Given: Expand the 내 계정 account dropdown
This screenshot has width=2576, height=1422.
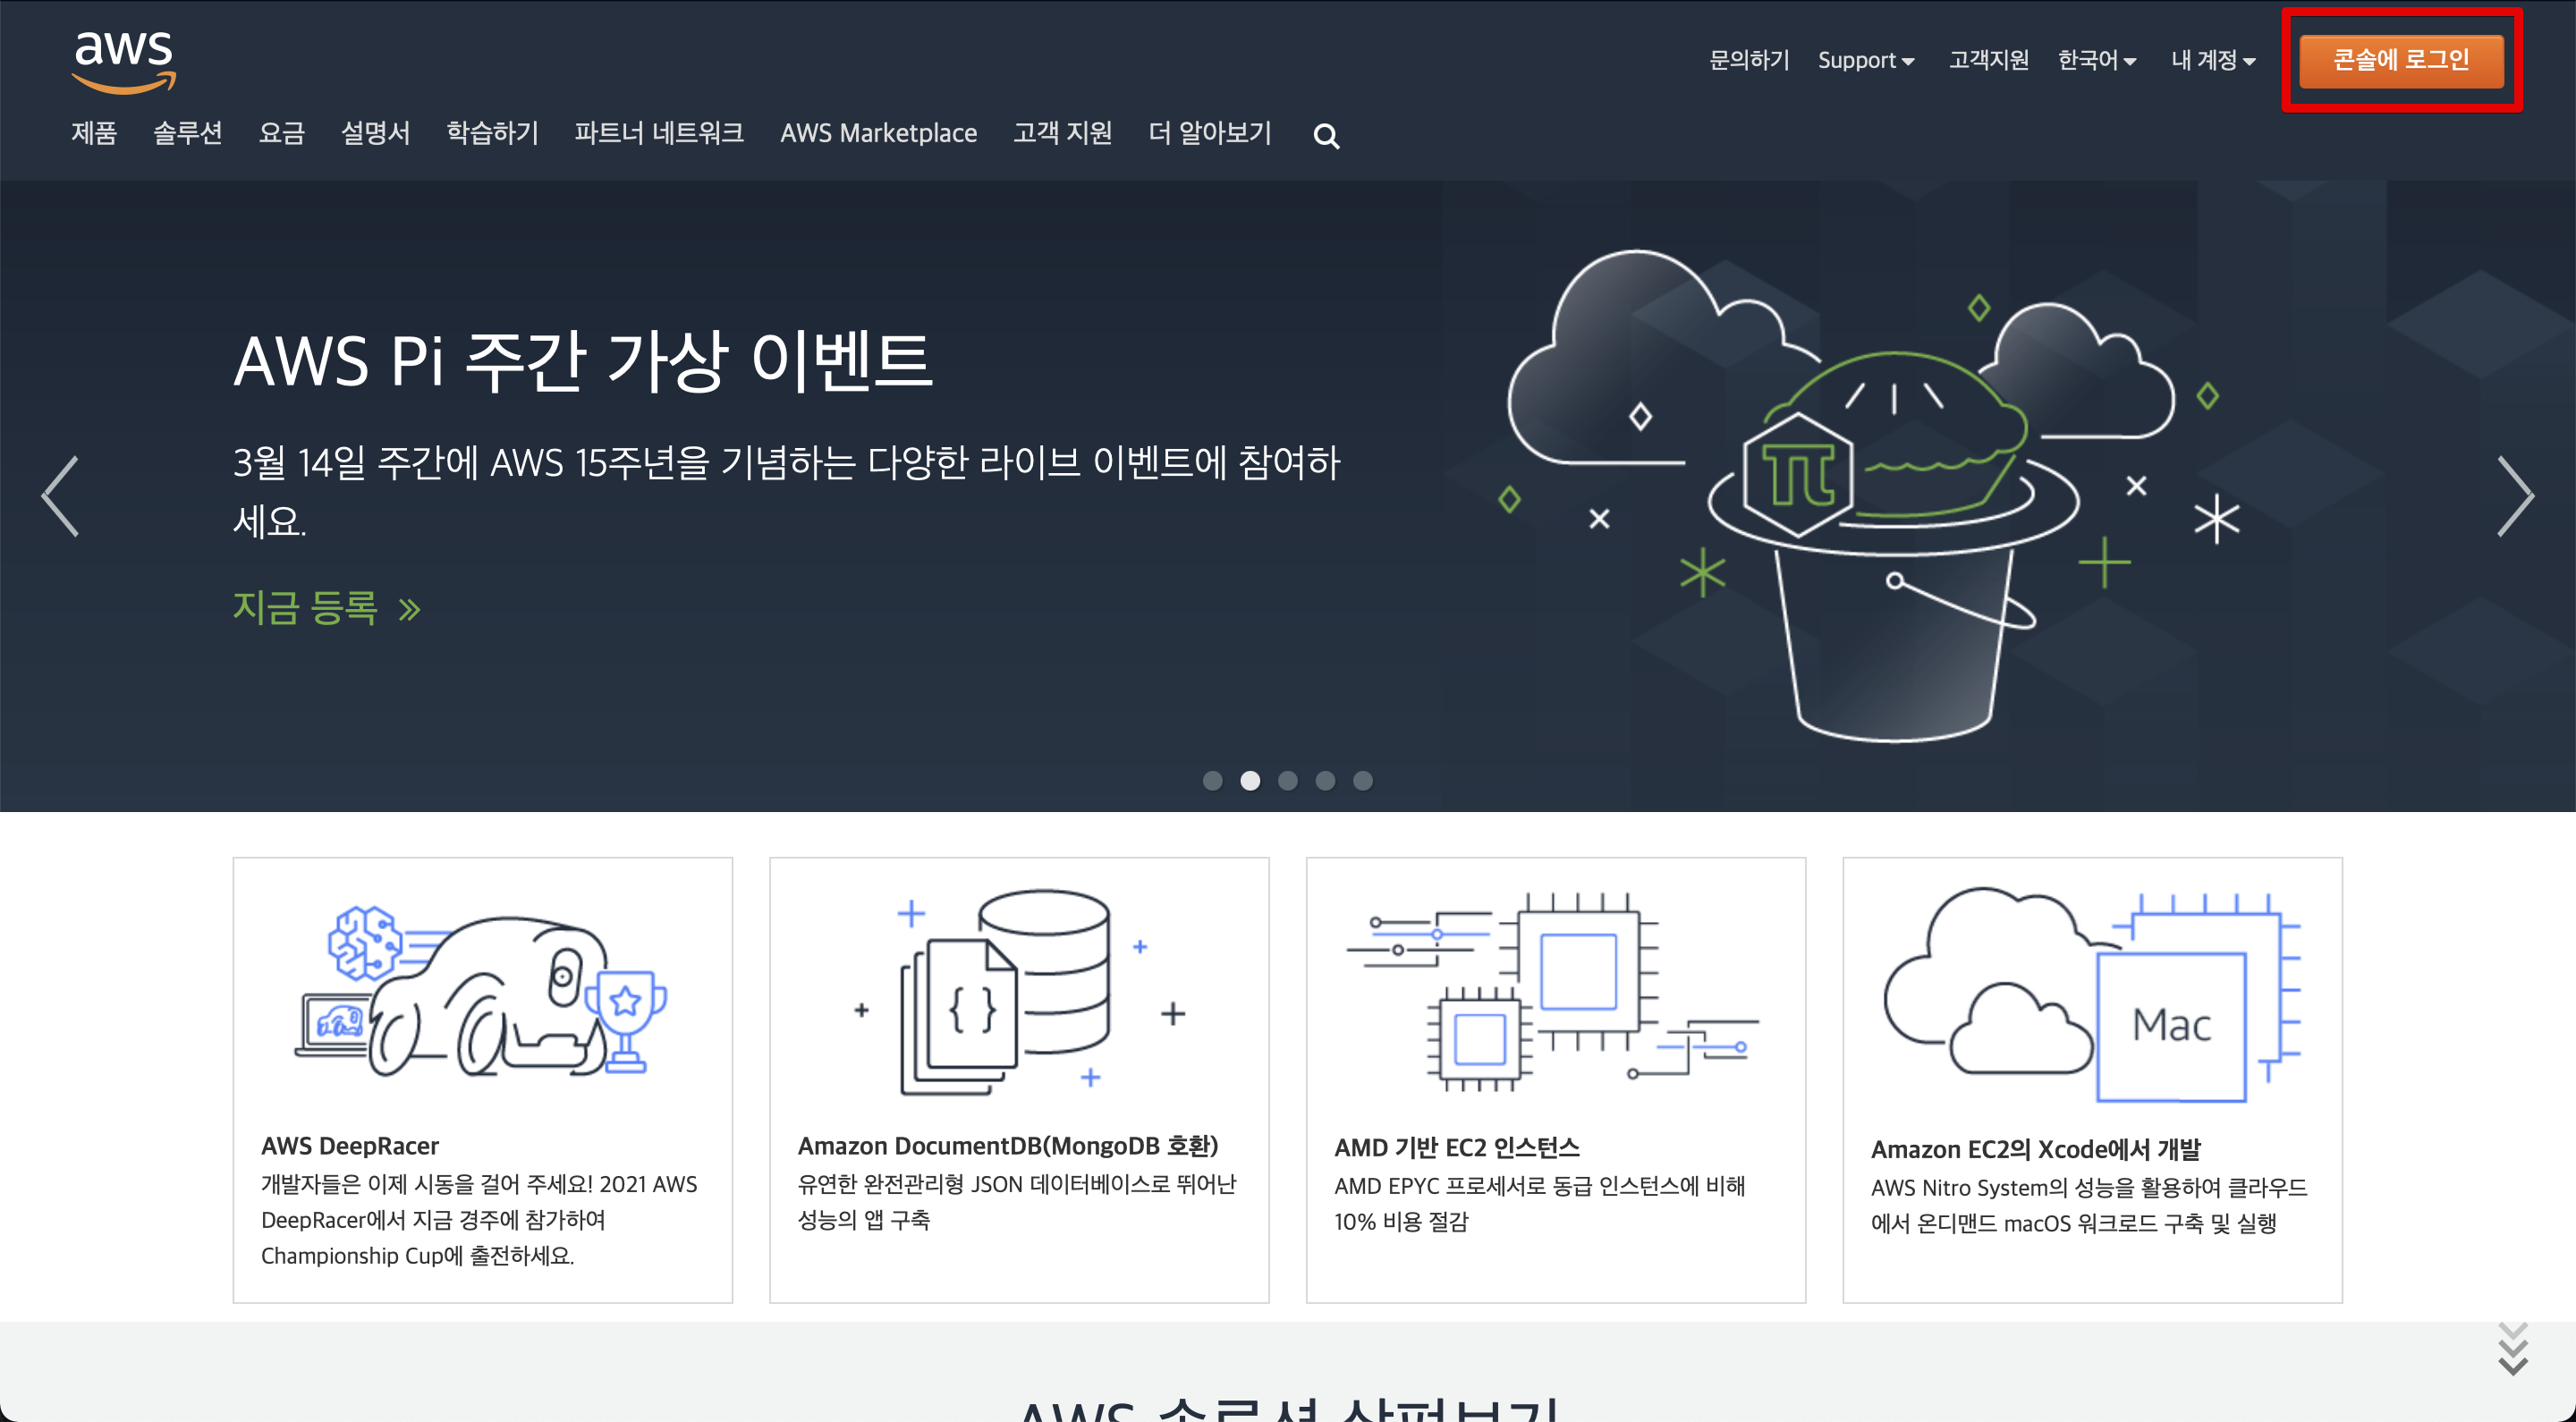Looking at the screenshot, I should 2213,61.
